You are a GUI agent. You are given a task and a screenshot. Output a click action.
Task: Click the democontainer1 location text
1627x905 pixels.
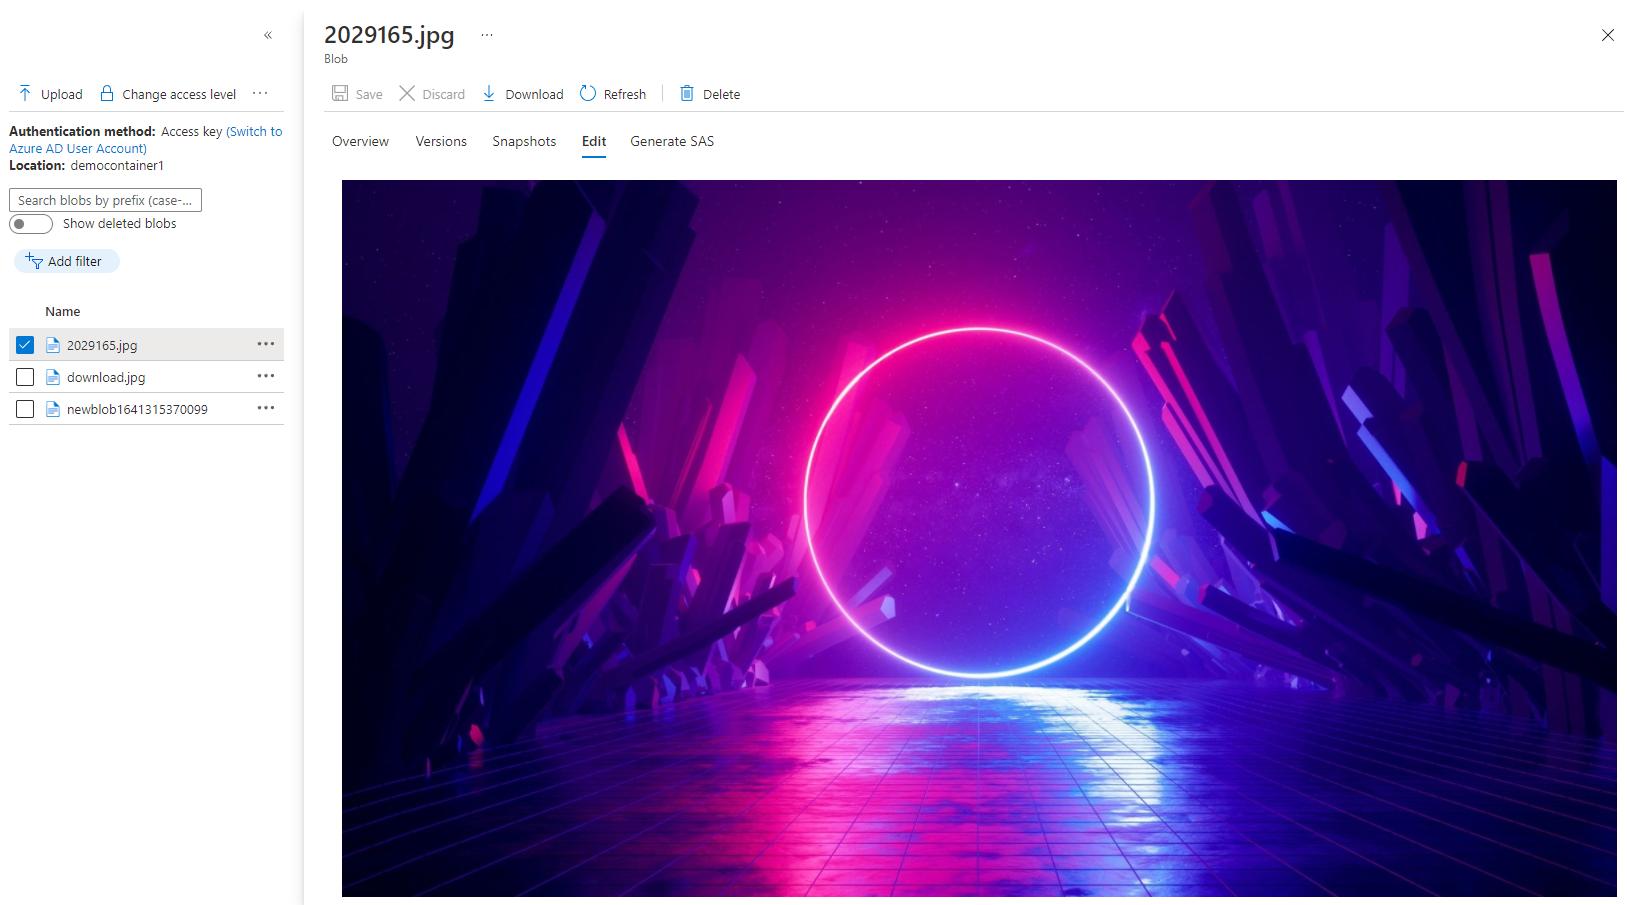tap(117, 165)
